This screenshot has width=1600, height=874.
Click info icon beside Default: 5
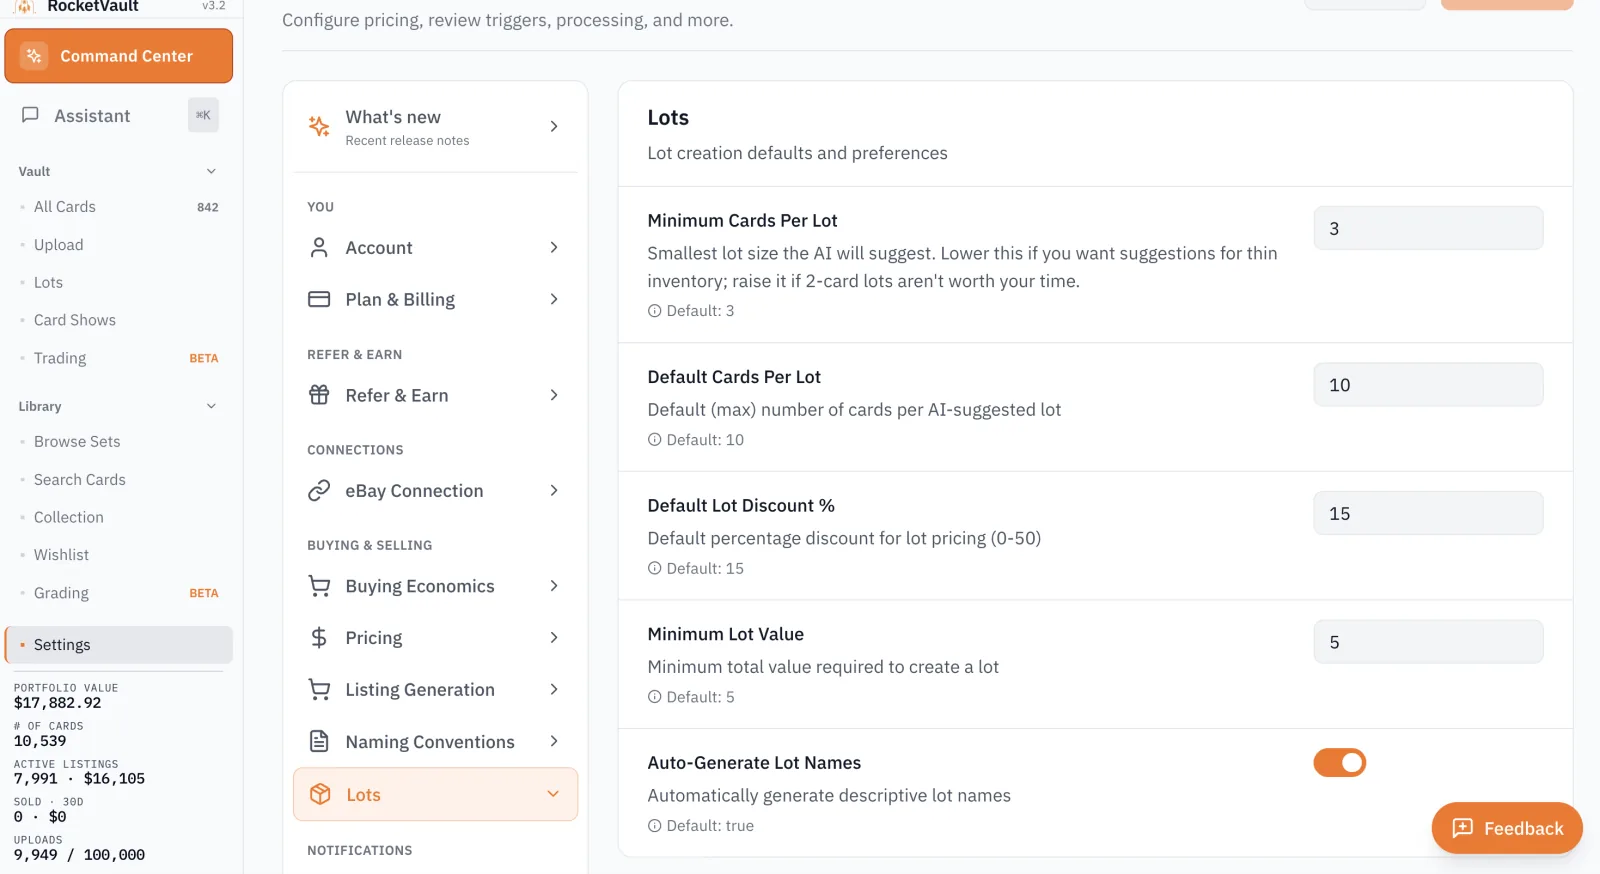(655, 697)
